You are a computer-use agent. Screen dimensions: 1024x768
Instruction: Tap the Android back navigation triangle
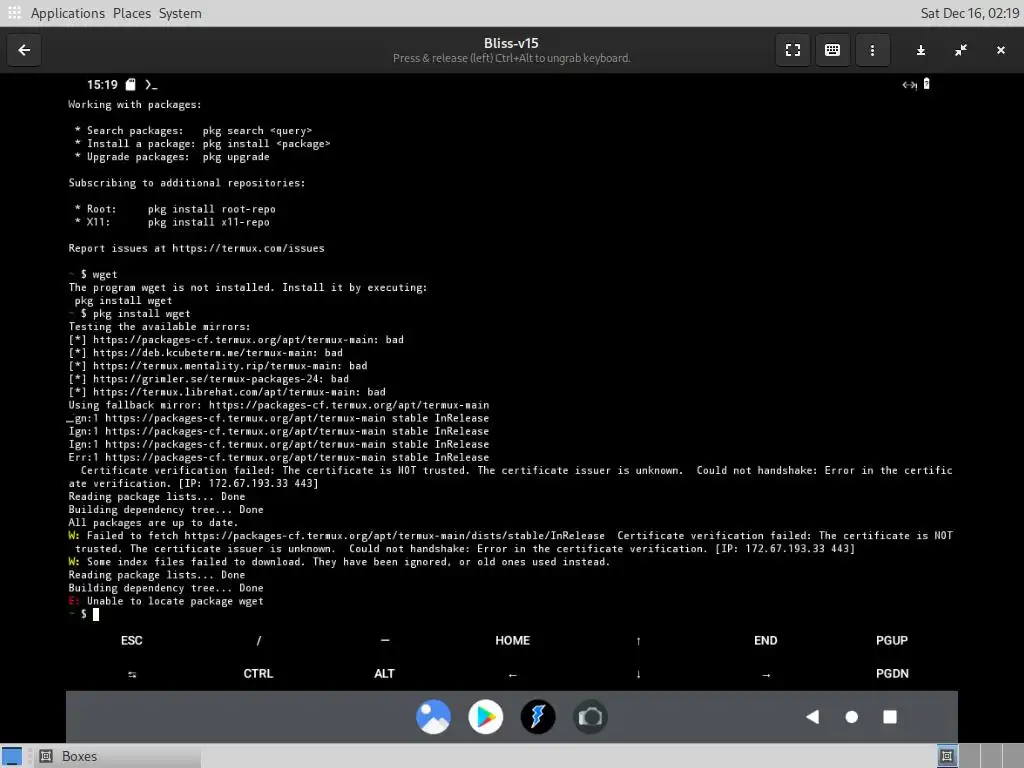tap(812, 717)
